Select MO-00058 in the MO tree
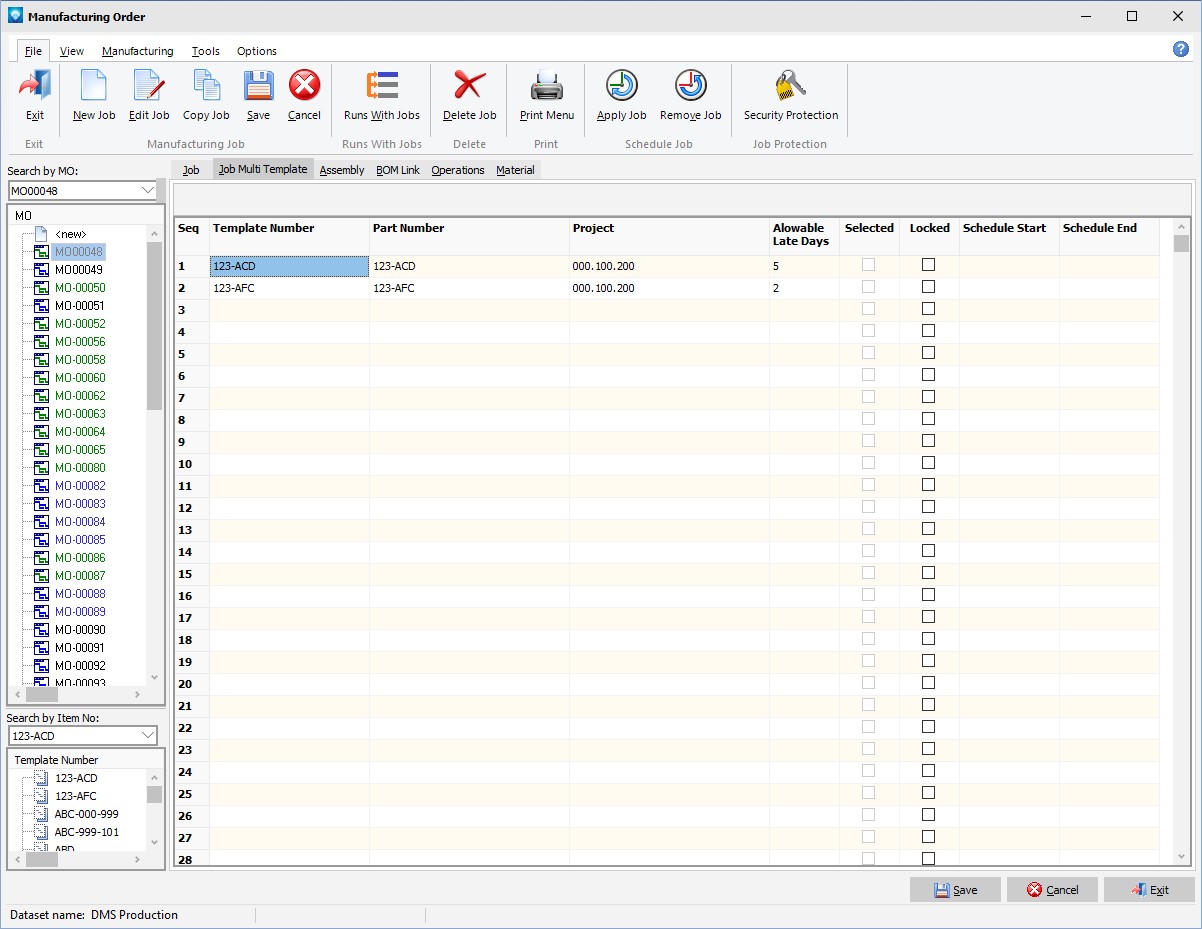 [x=80, y=360]
